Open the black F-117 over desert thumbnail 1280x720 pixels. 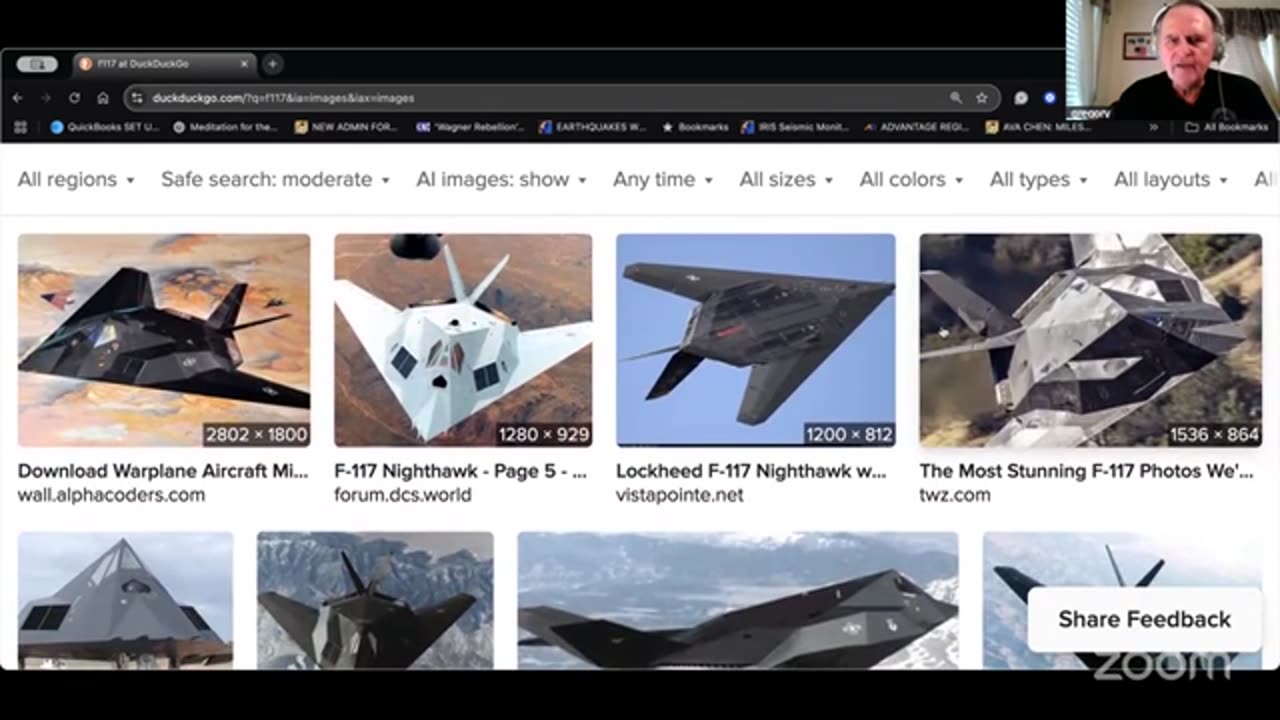tap(164, 340)
